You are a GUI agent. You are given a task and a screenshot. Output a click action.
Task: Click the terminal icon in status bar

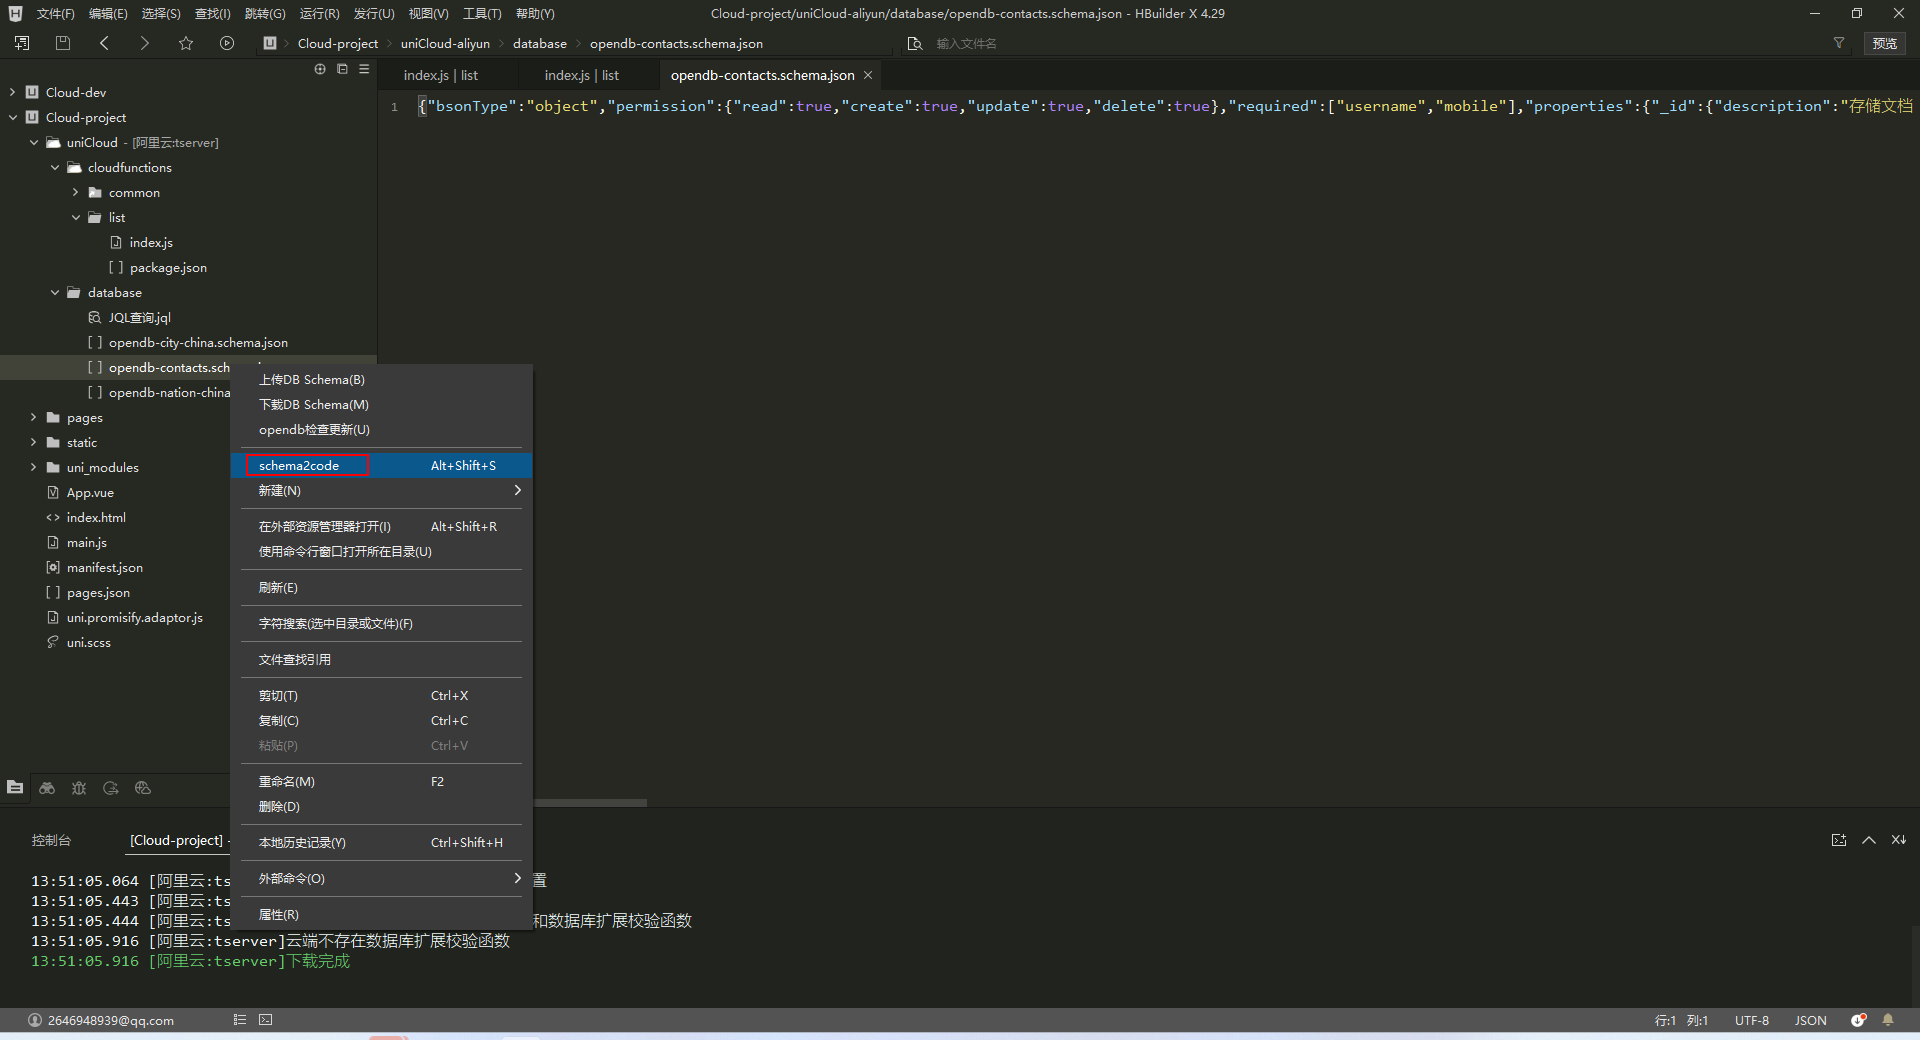[x=265, y=1020]
